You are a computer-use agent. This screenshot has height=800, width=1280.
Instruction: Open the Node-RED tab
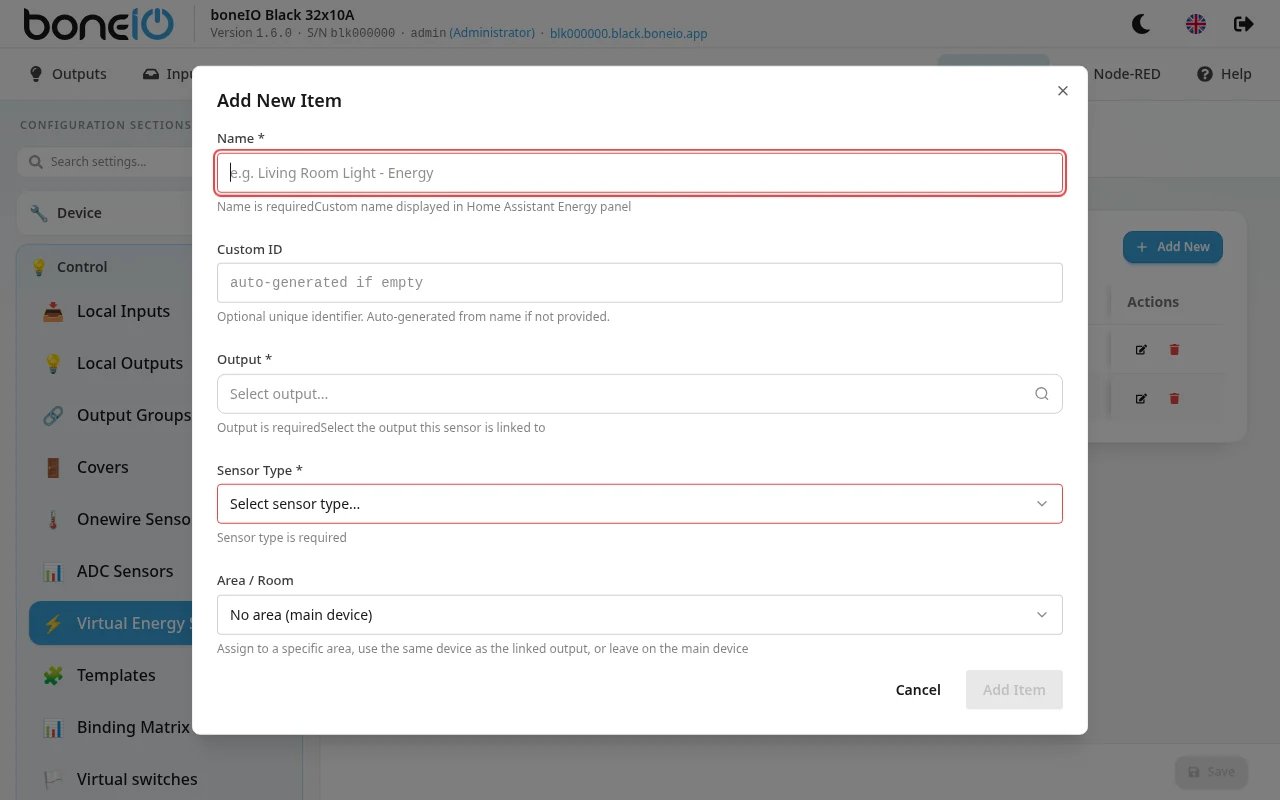(x=1127, y=74)
